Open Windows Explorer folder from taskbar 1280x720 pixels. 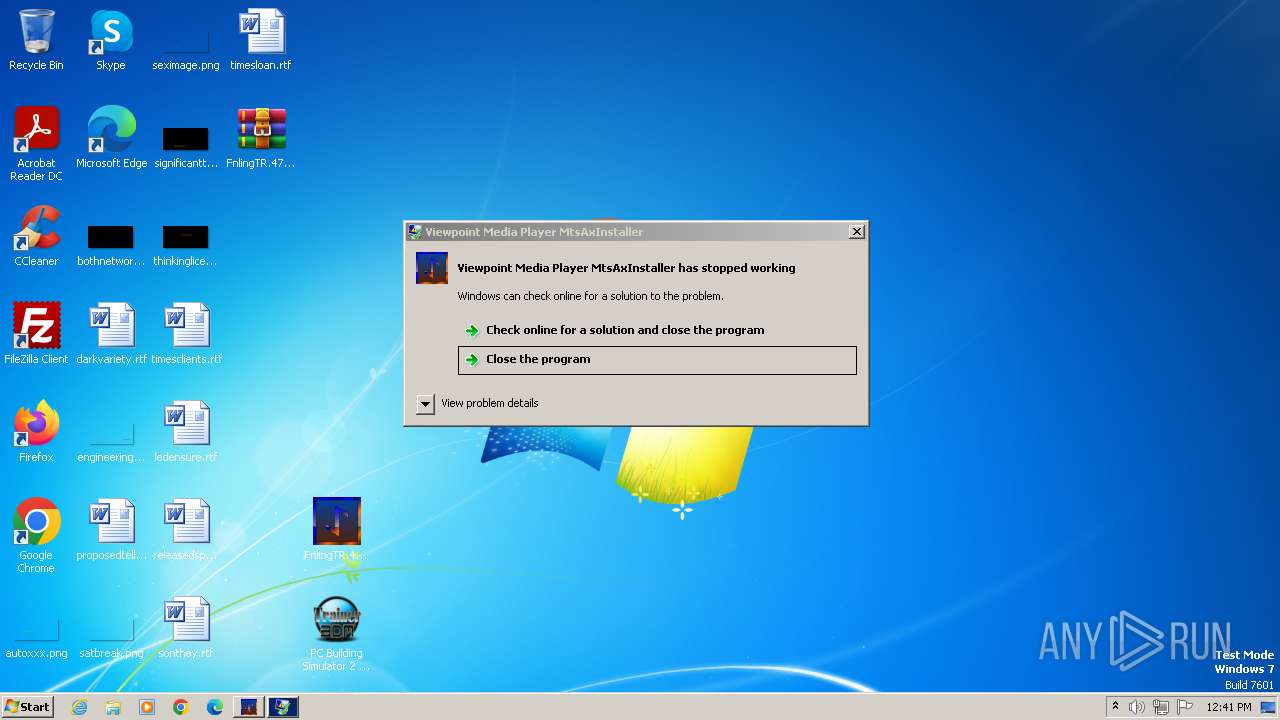[113, 707]
